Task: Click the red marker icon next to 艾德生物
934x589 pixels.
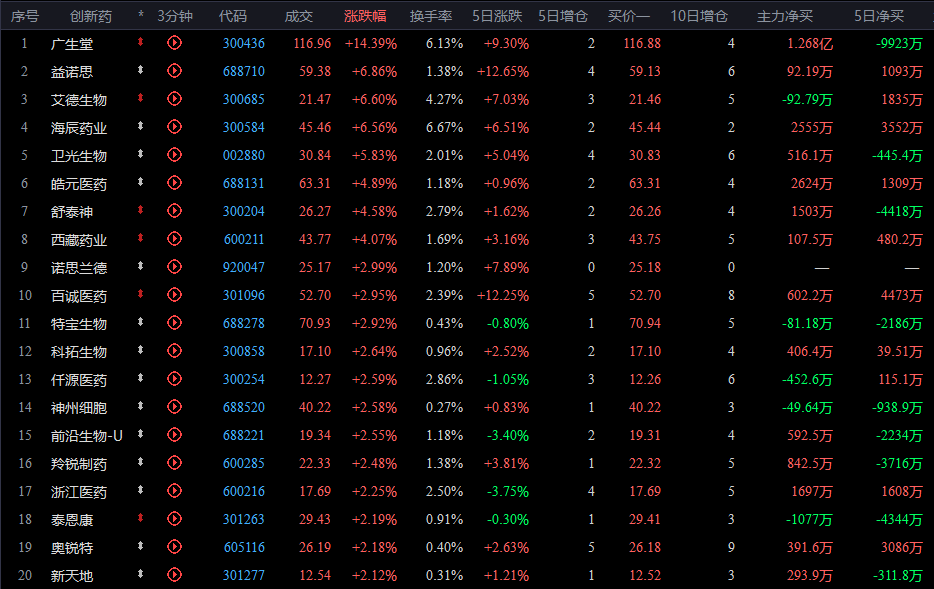Action: (141, 99)
